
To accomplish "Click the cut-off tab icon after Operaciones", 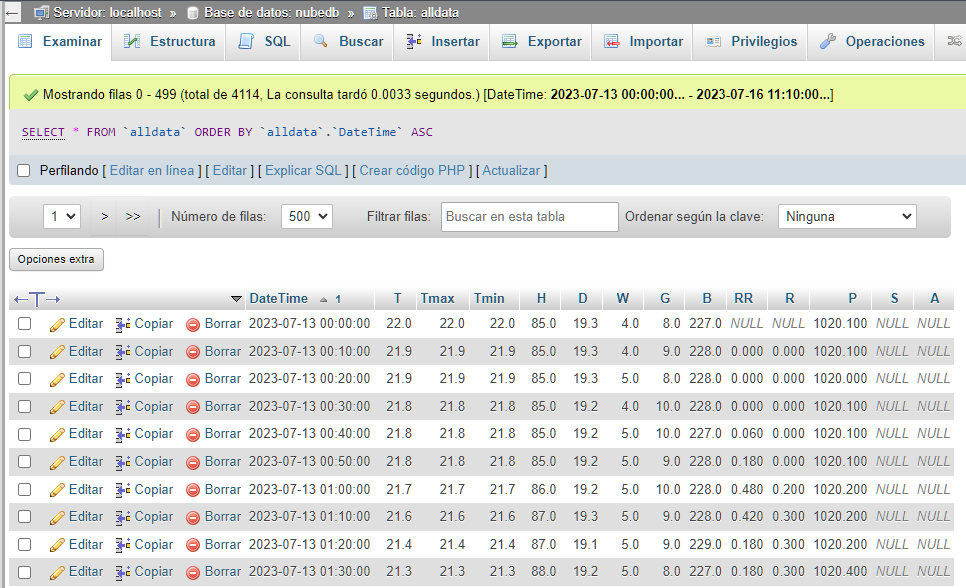I will pos(954,41).
